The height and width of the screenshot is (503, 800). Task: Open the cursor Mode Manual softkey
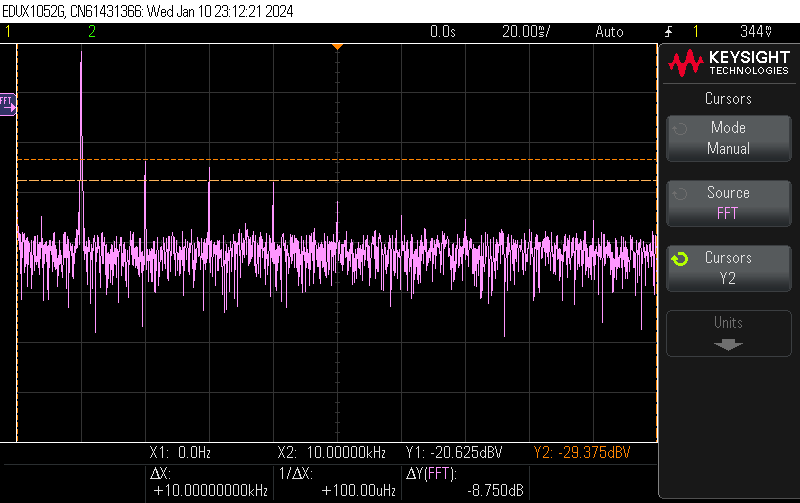click(729, 138)
